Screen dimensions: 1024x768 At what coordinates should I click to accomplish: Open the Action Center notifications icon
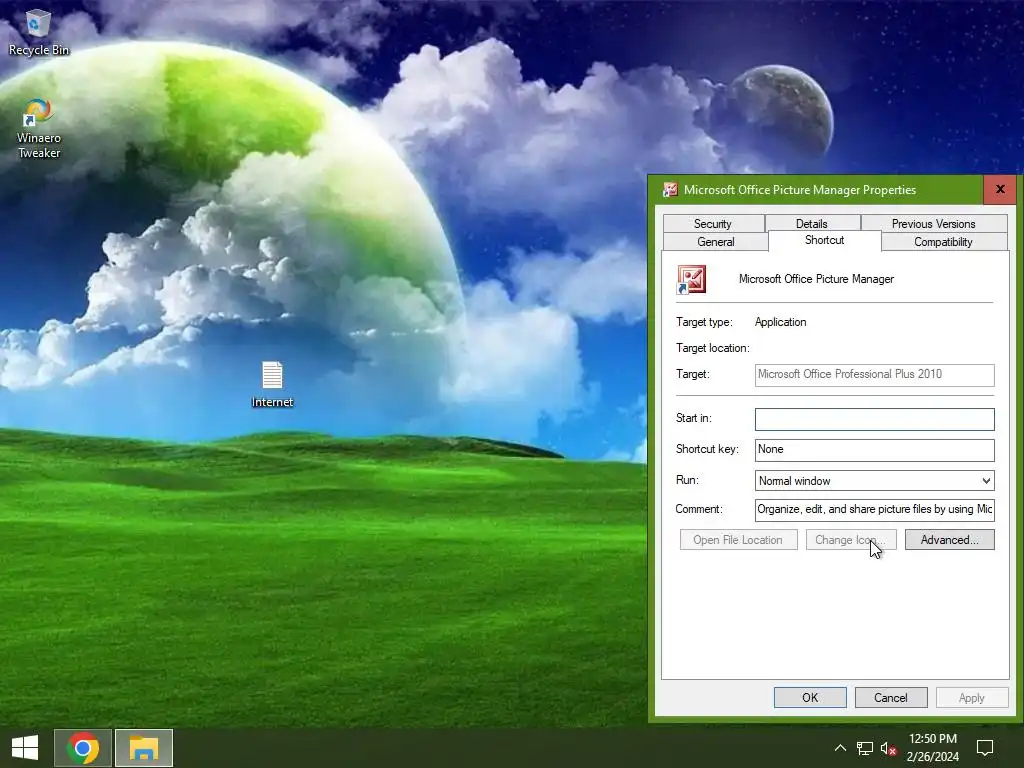tap(985, 748)
